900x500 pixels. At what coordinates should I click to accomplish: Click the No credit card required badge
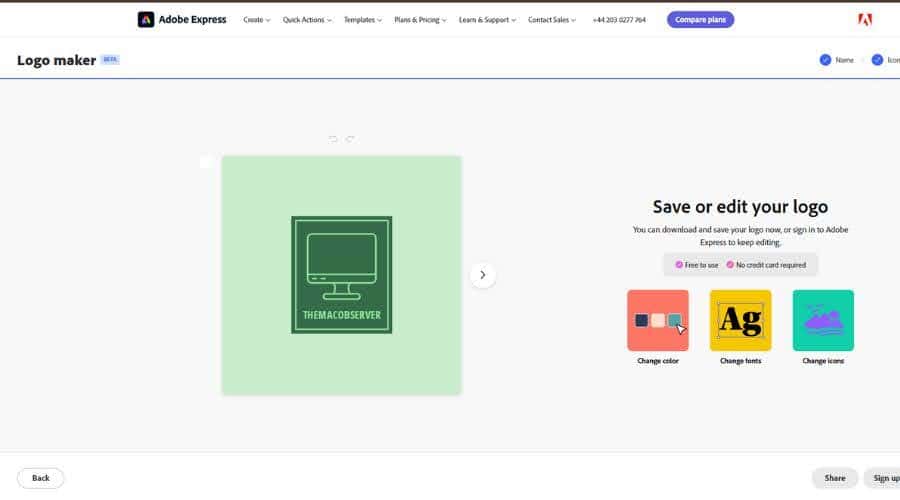[x=766, y=265]
